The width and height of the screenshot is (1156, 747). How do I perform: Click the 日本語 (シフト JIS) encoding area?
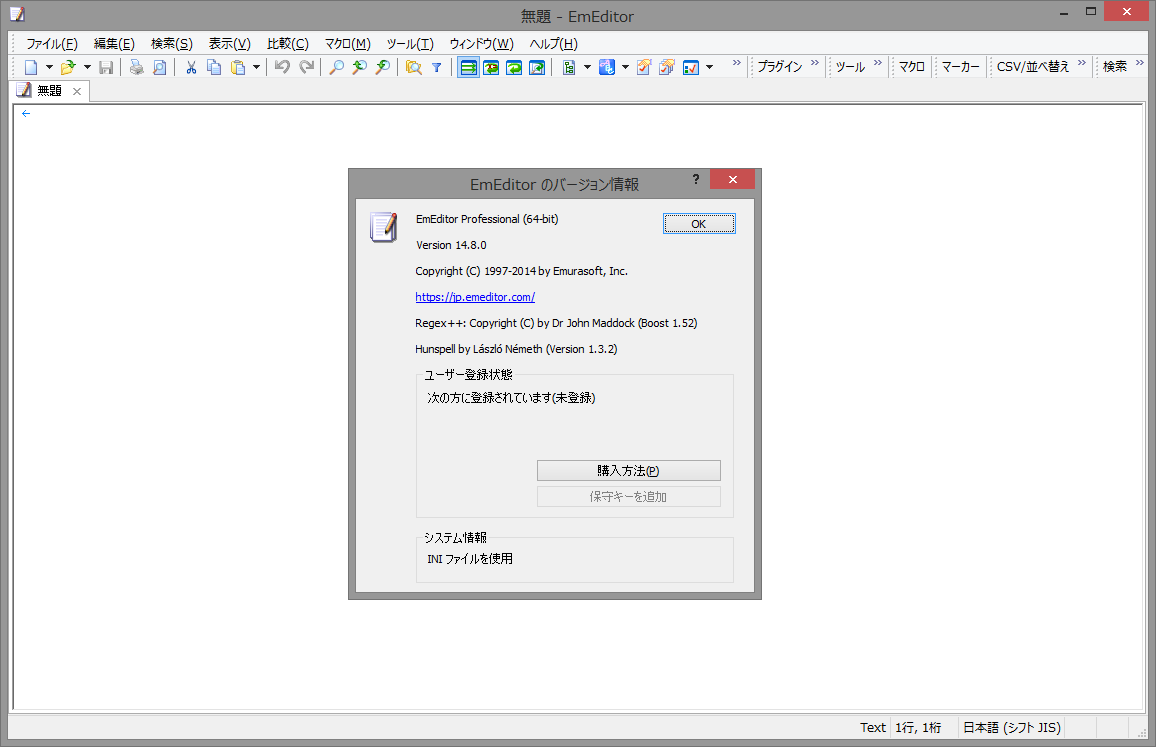[x=1011, y=727]
